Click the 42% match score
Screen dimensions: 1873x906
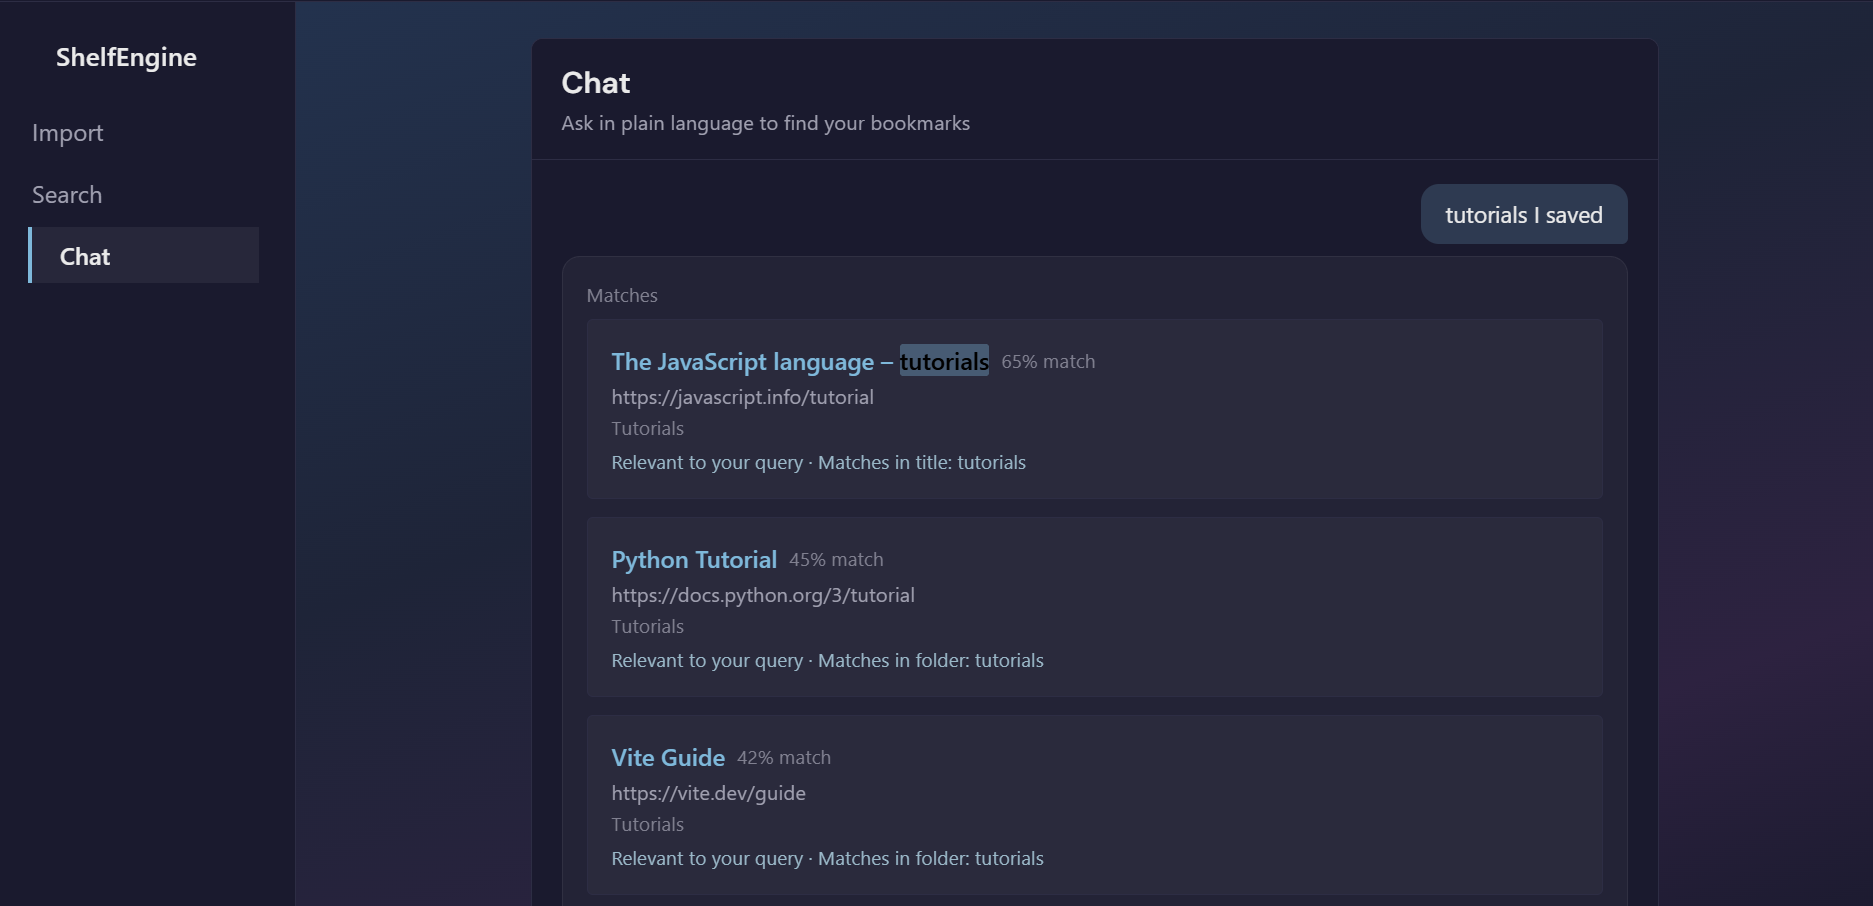784,758
